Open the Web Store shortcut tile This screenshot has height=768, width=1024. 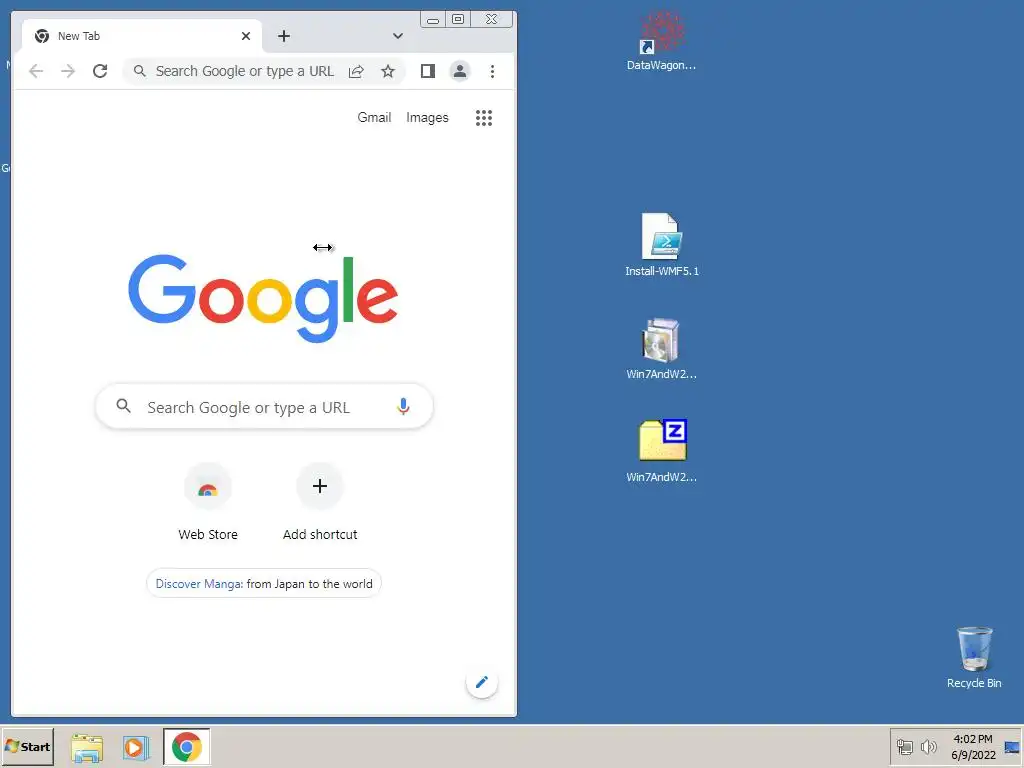click(x=208, y=502)
